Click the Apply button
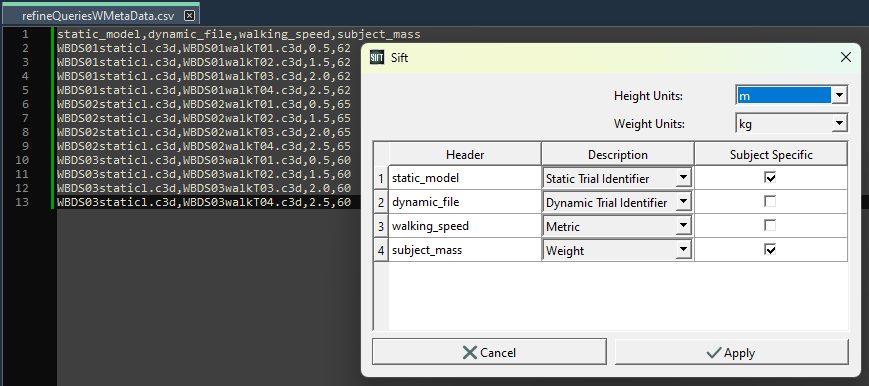Screen dimensions: 869x386 [x=732, y=352]
